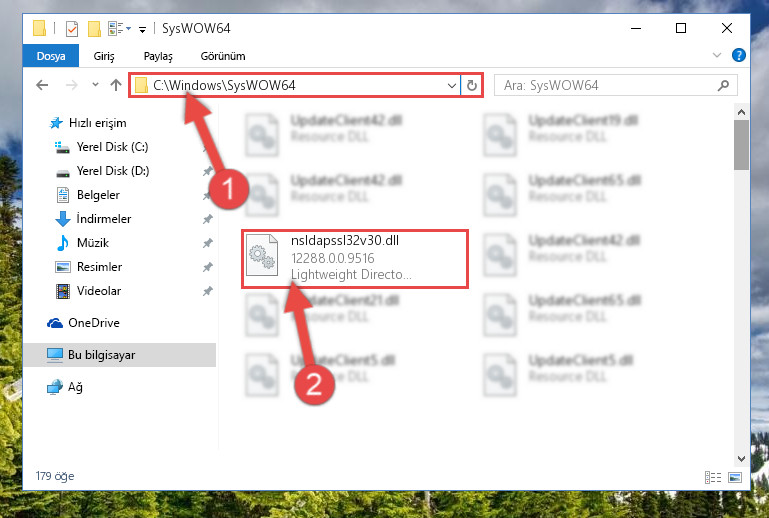769x518 pixels.
Task: Click the Müzik note icon
Action: pos(63,243)
